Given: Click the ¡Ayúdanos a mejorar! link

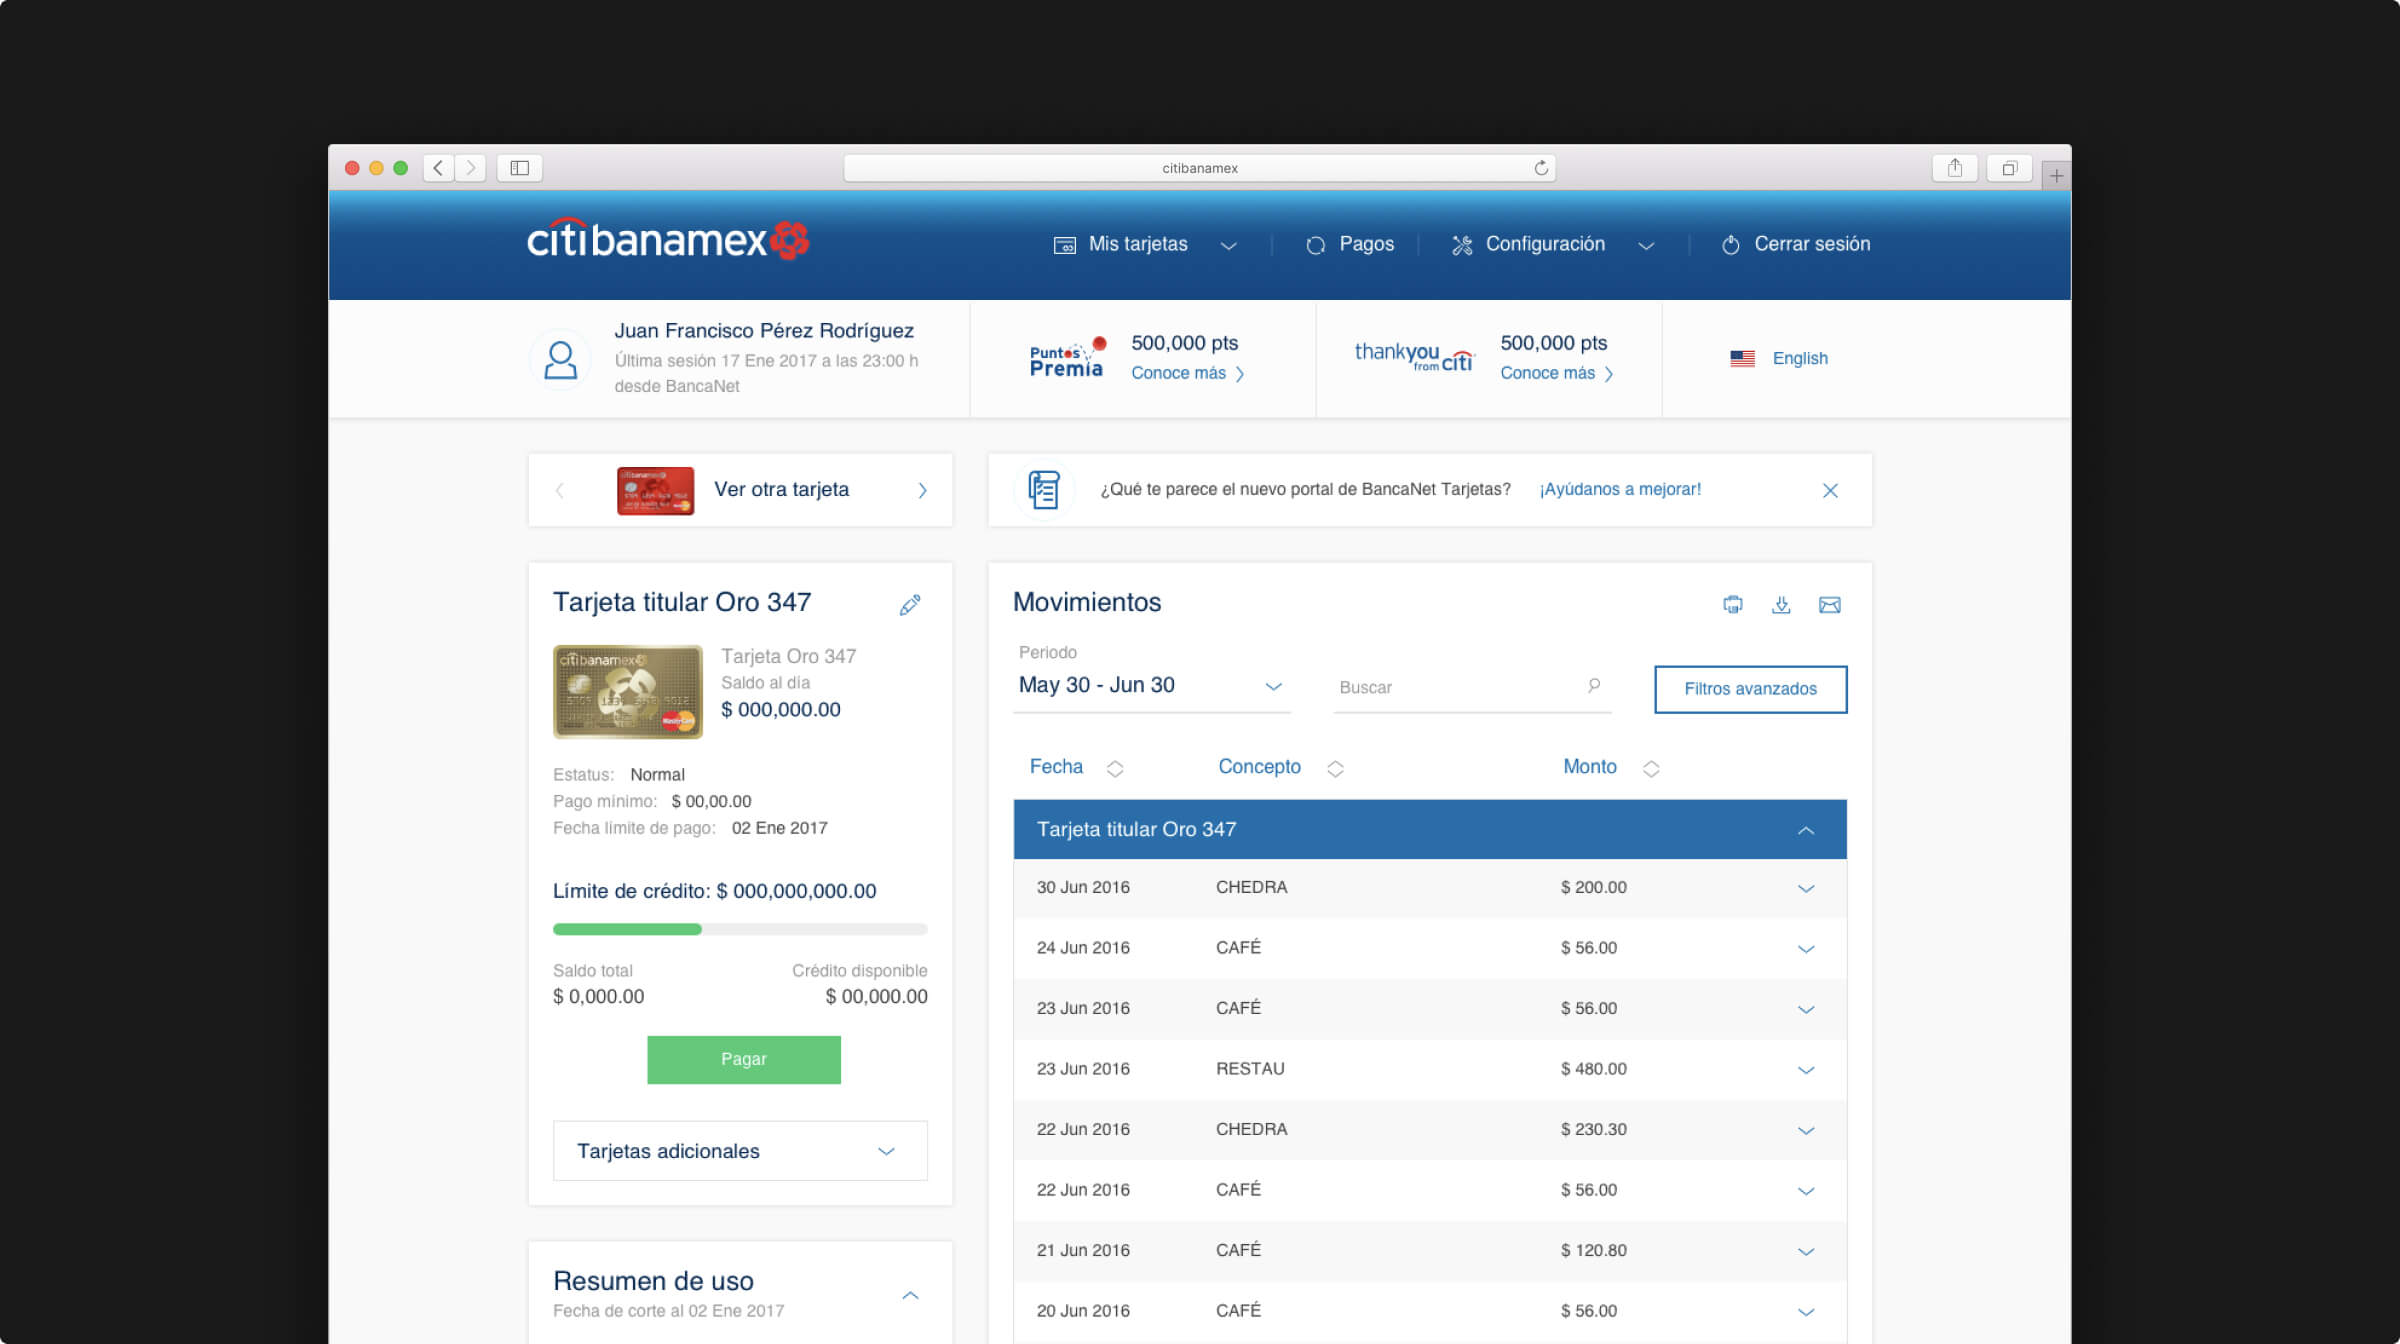Looking at the screenshot, I should click(x=1618, y=490).
